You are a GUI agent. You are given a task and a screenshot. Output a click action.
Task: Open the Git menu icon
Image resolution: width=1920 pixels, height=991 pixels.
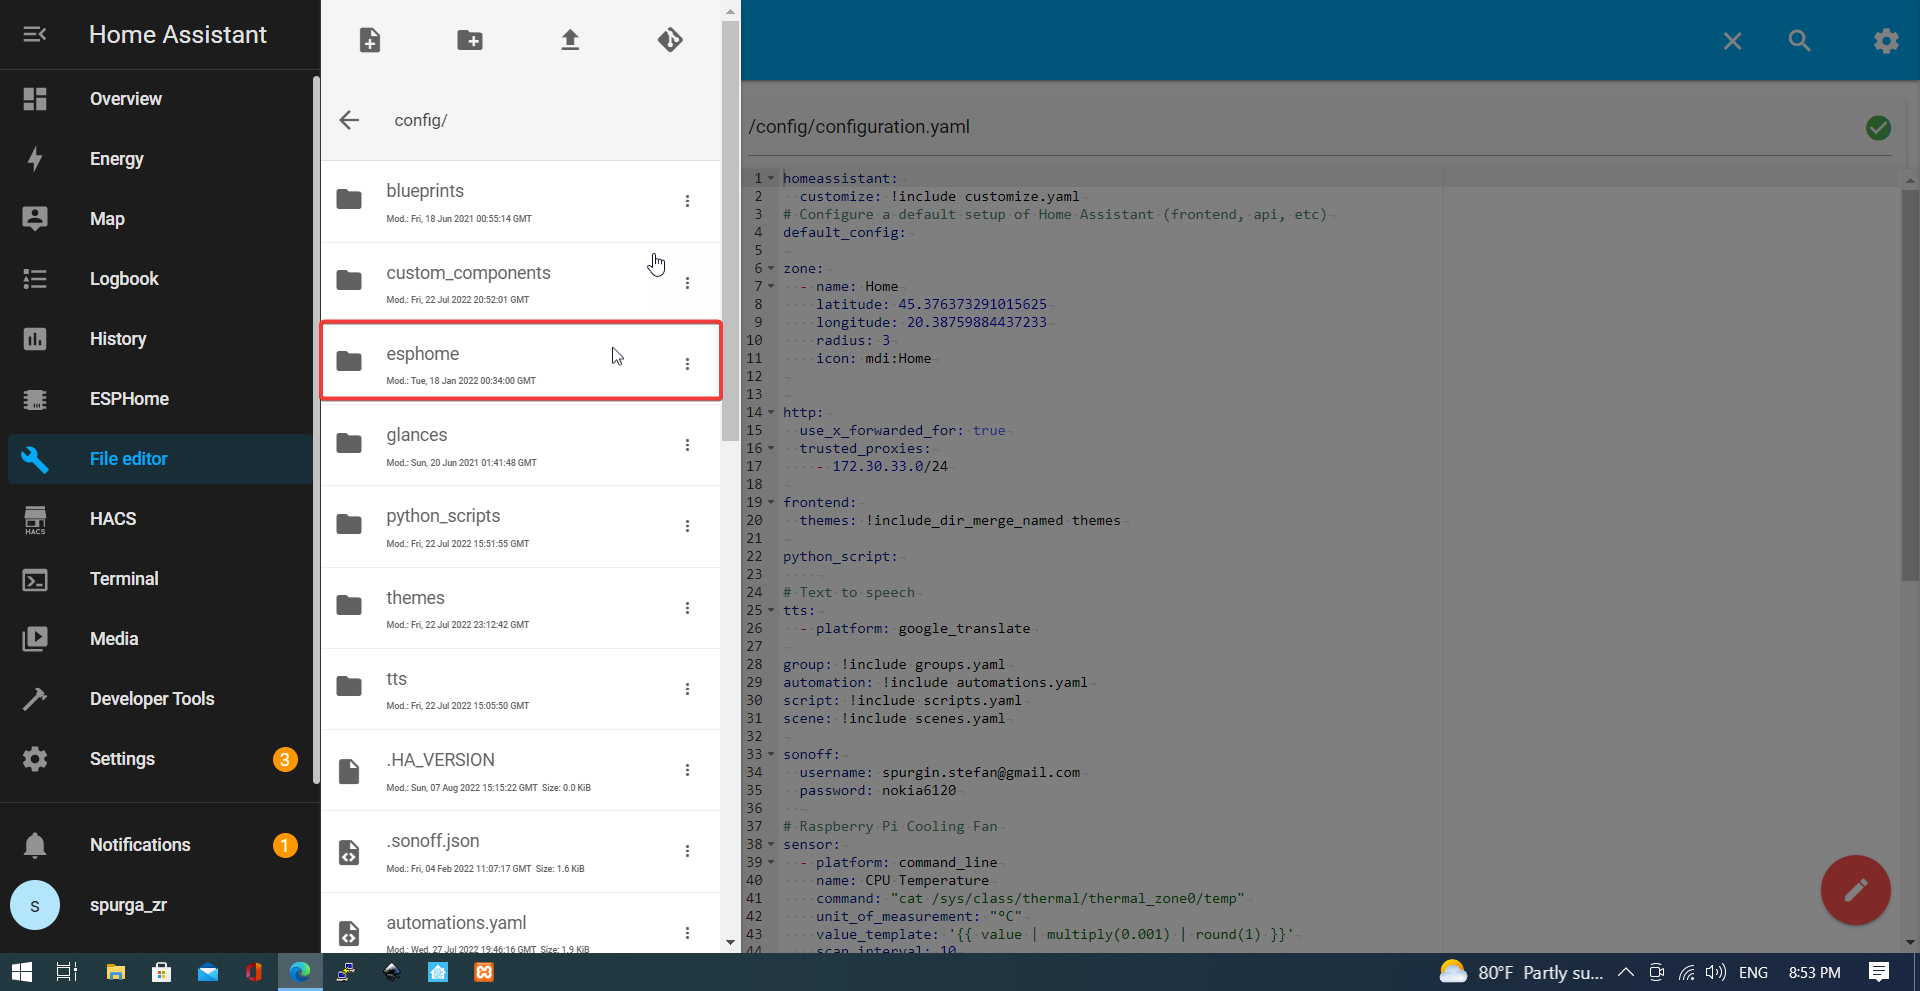(670, 40)
